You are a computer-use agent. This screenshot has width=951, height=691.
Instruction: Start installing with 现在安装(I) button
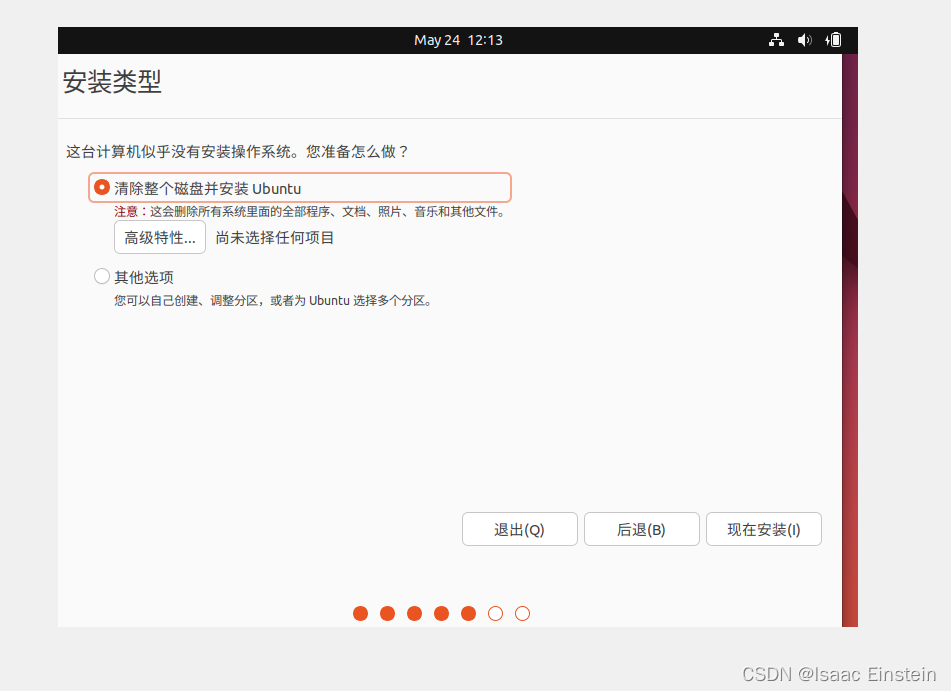pyautogui.click(x=764, y=529)
